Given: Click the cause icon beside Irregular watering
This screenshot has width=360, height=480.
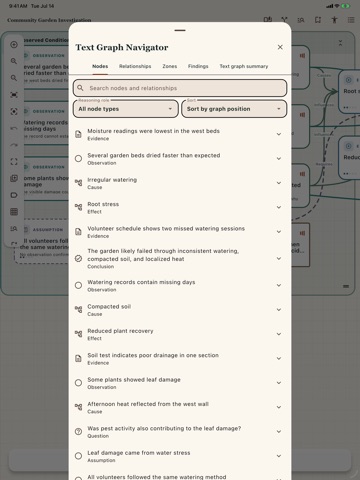Looking at the screenshot, I should pyautogui.click(x=78, y=183).
